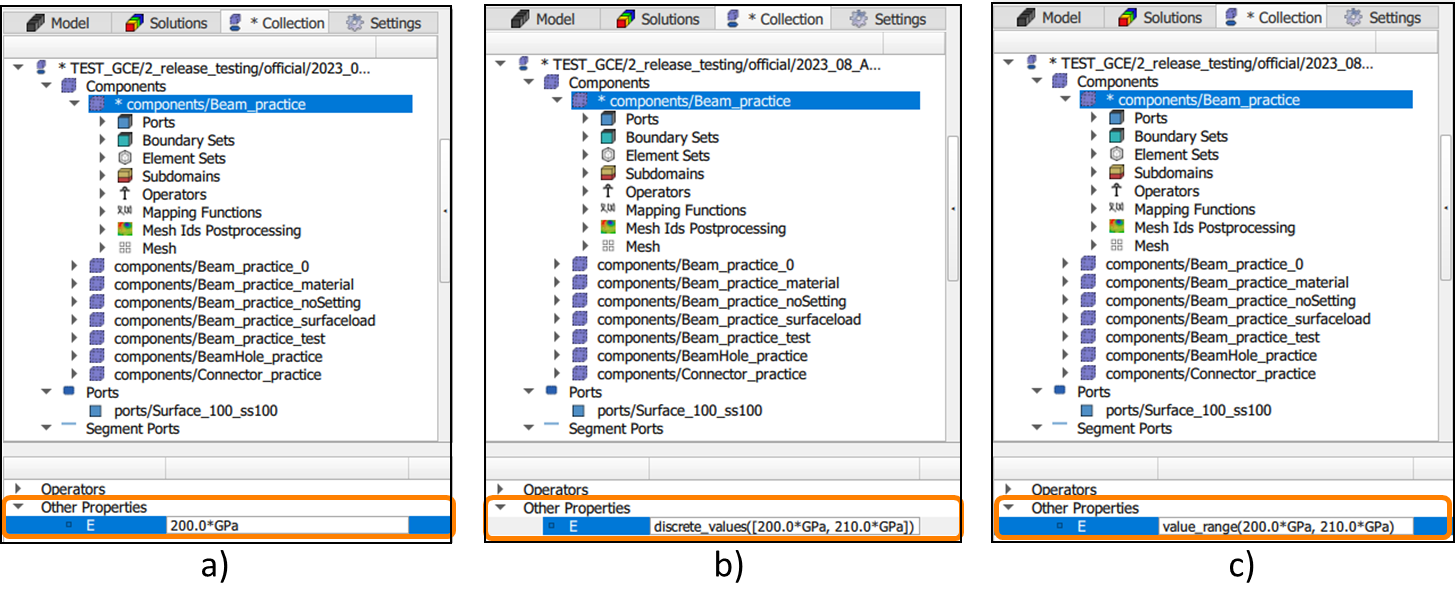Open the Model tab in panel a
Image resolution: width=1455 pixels, height=610 pixels.
point(57,22)
